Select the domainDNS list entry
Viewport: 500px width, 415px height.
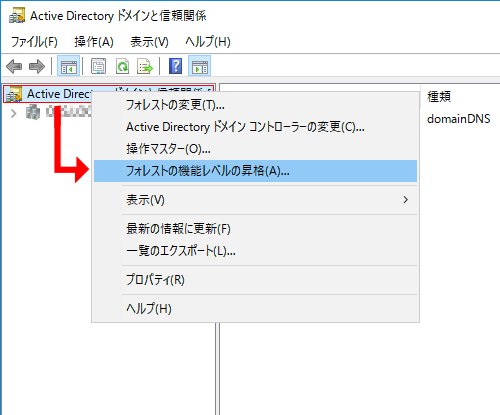pyautogui.click(x=459, y=119)
